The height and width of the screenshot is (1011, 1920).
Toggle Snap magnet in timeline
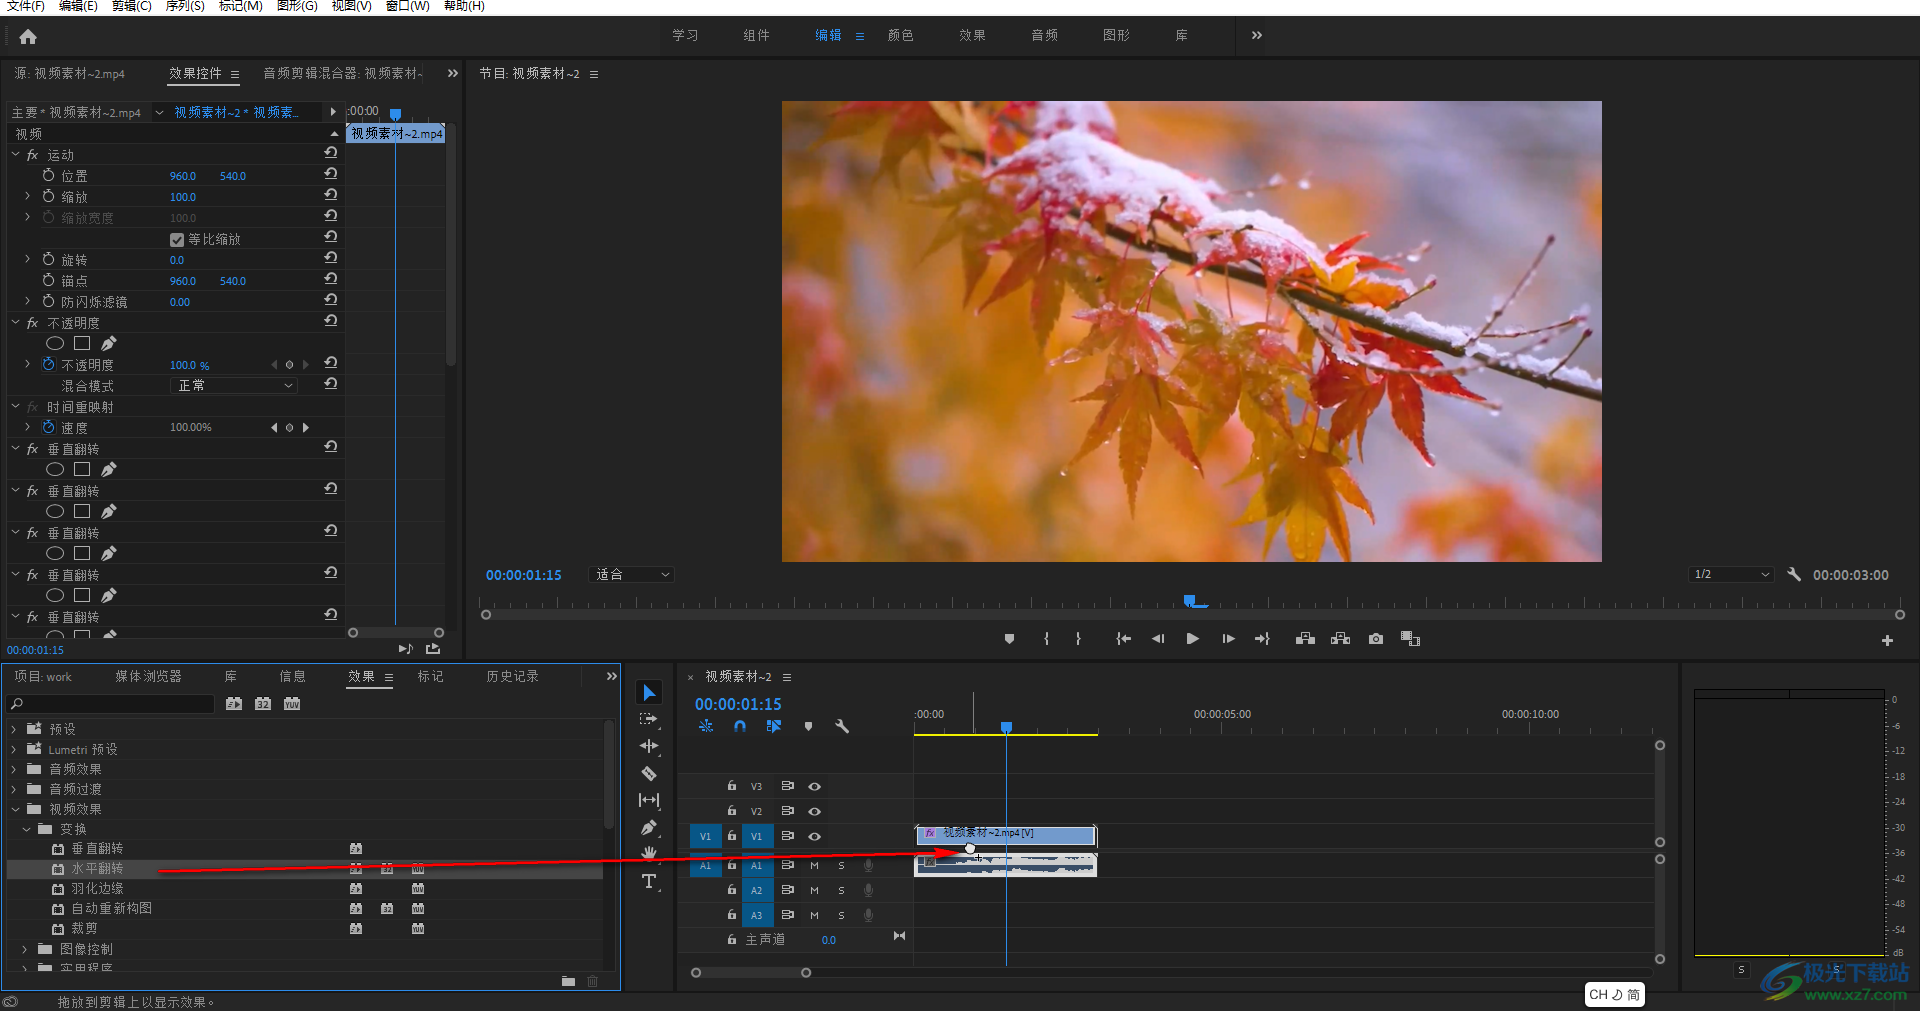pyautogui.click(x=739, y=727)
